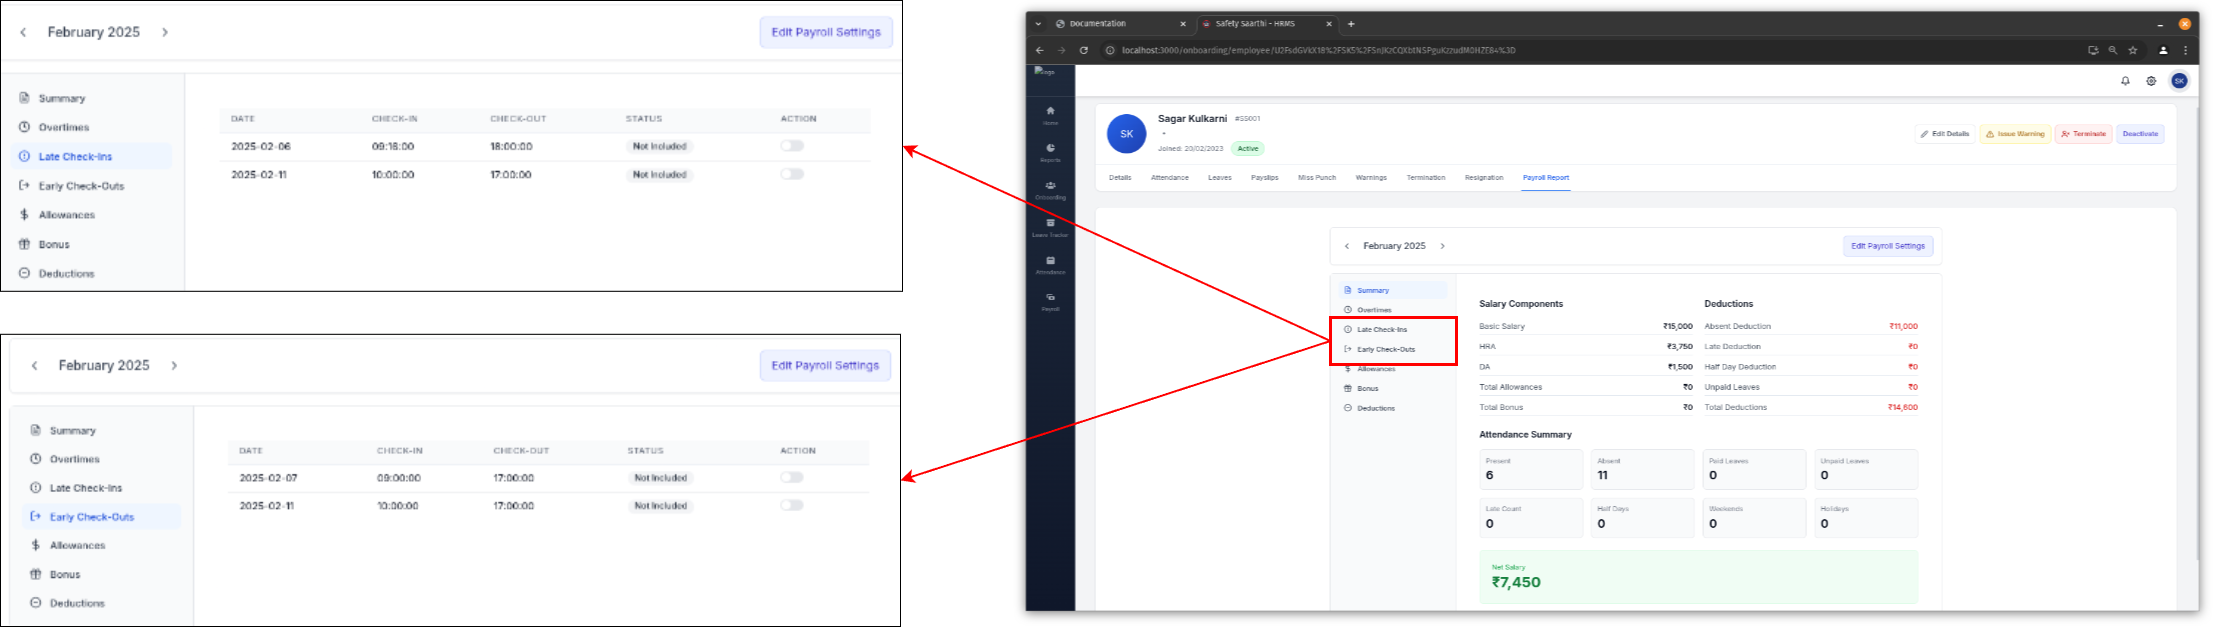This screenshot has height=627, width=2213.
Task: Switch to the Payslips tab
Action: pyautogui.click(x=1264, y=178)
